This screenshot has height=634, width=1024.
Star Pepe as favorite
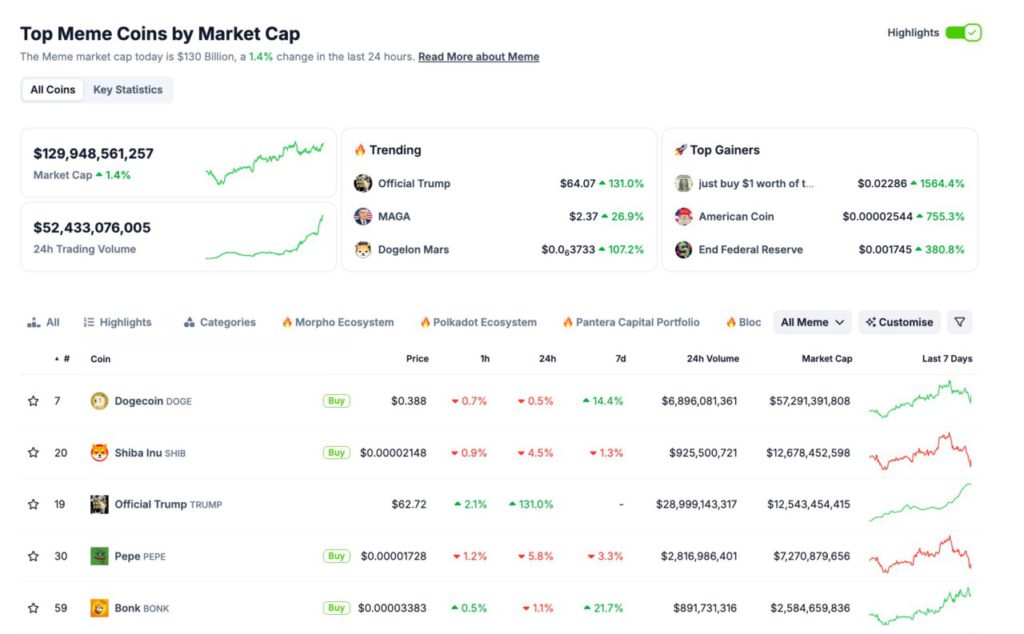[x=33, y=556]
